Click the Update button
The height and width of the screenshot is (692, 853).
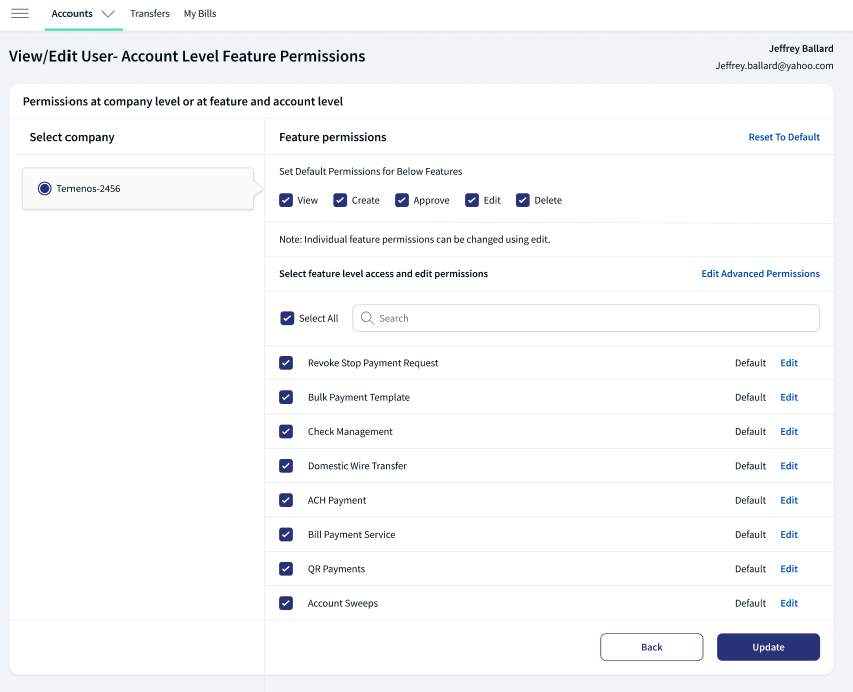click(x=768, y=647)
